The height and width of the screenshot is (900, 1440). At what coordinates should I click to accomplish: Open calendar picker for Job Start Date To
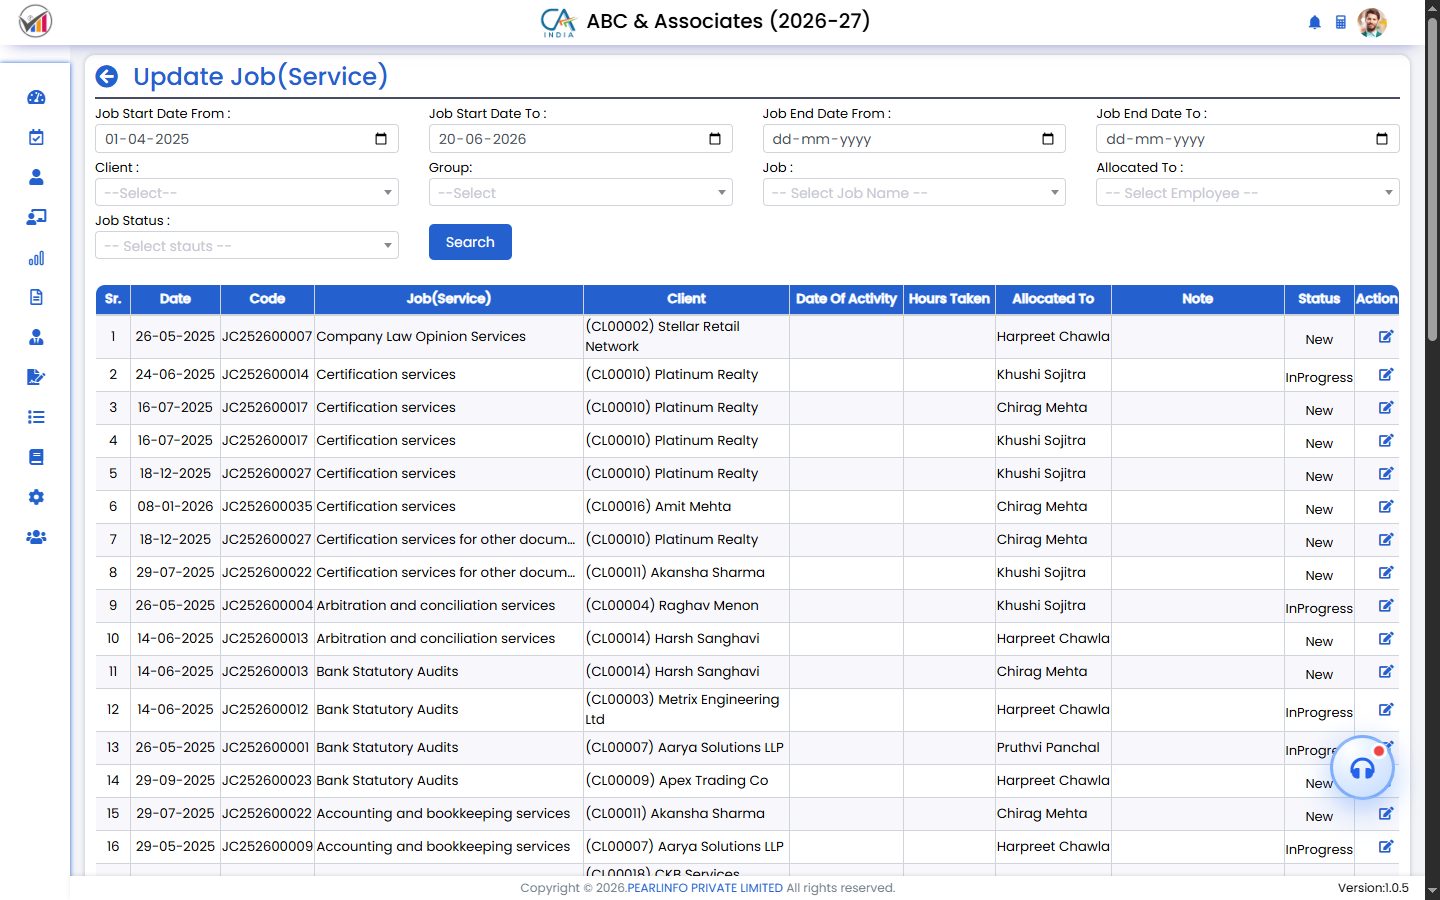point(715,139)
